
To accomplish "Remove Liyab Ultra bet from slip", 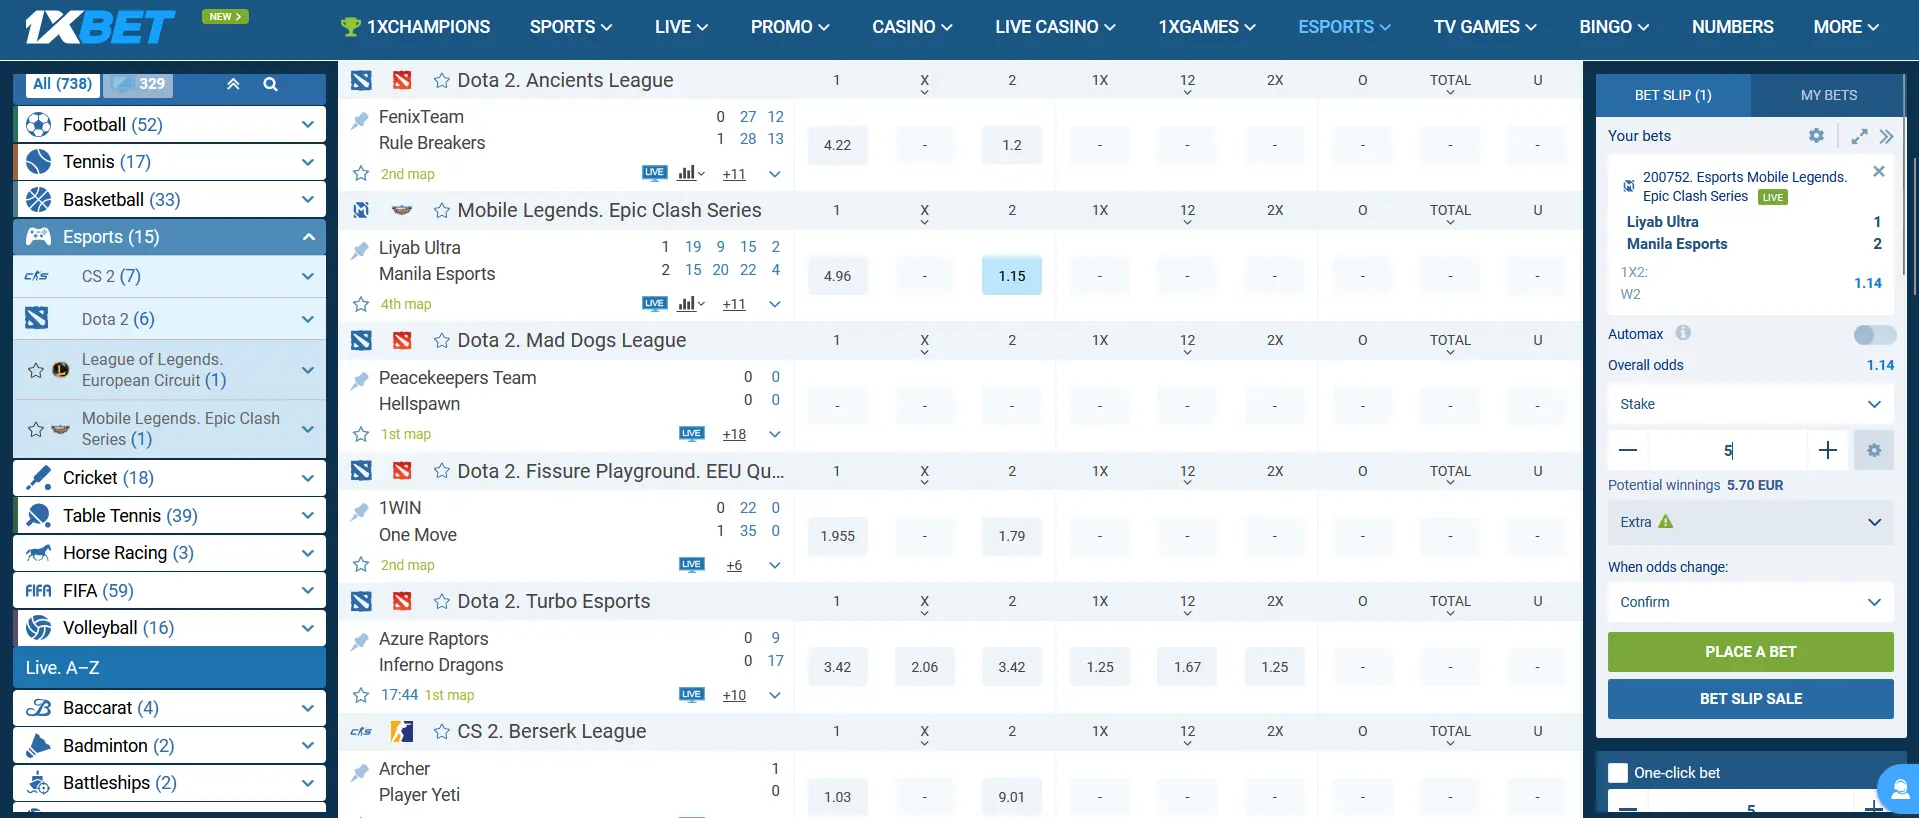I will pyautogui.click(x=1879, y=171).
